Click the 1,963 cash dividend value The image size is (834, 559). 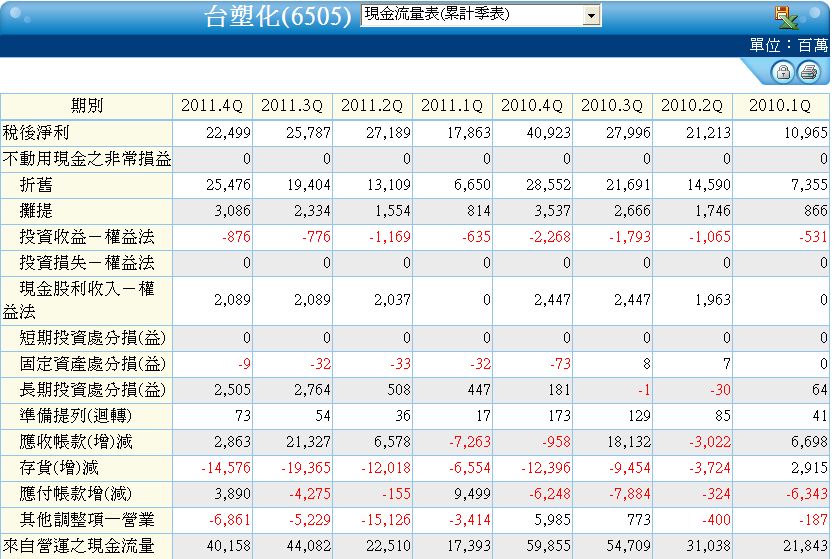pos(713,301)
